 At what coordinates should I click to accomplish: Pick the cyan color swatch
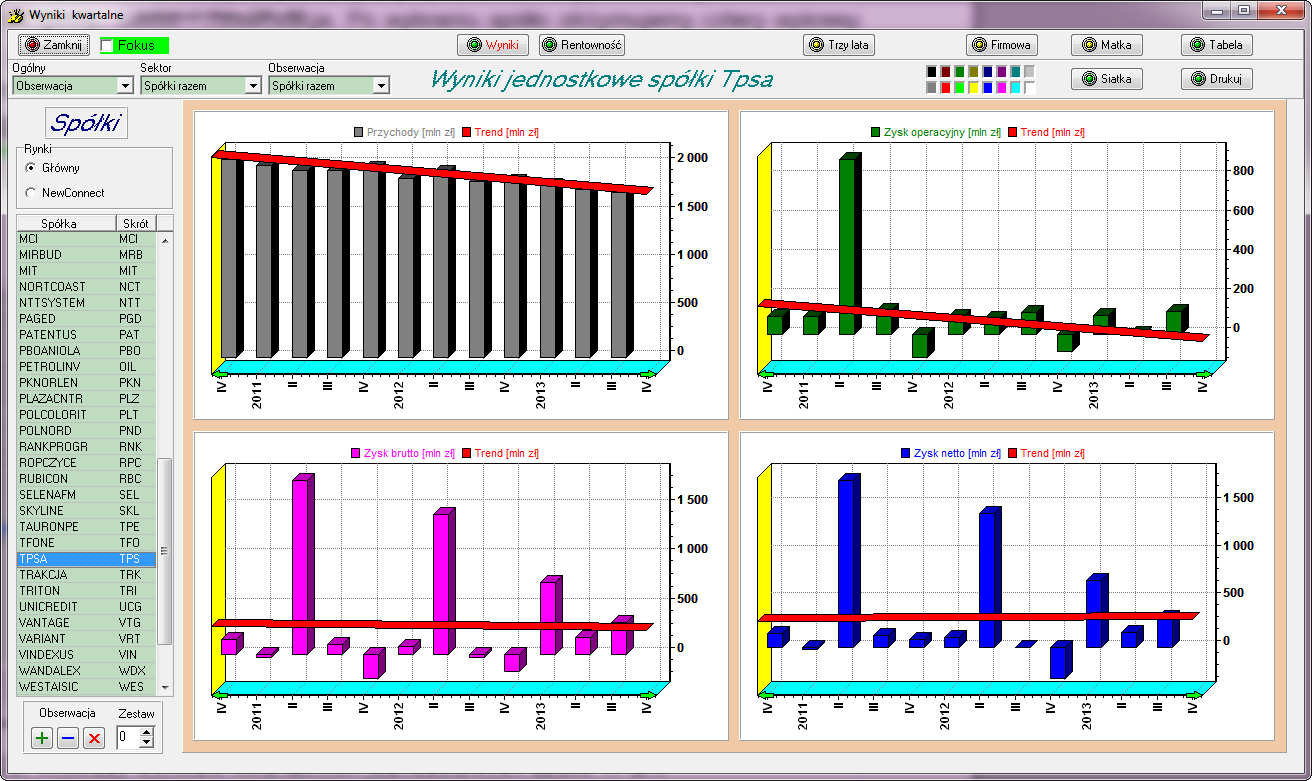[x=1016, y=88]
